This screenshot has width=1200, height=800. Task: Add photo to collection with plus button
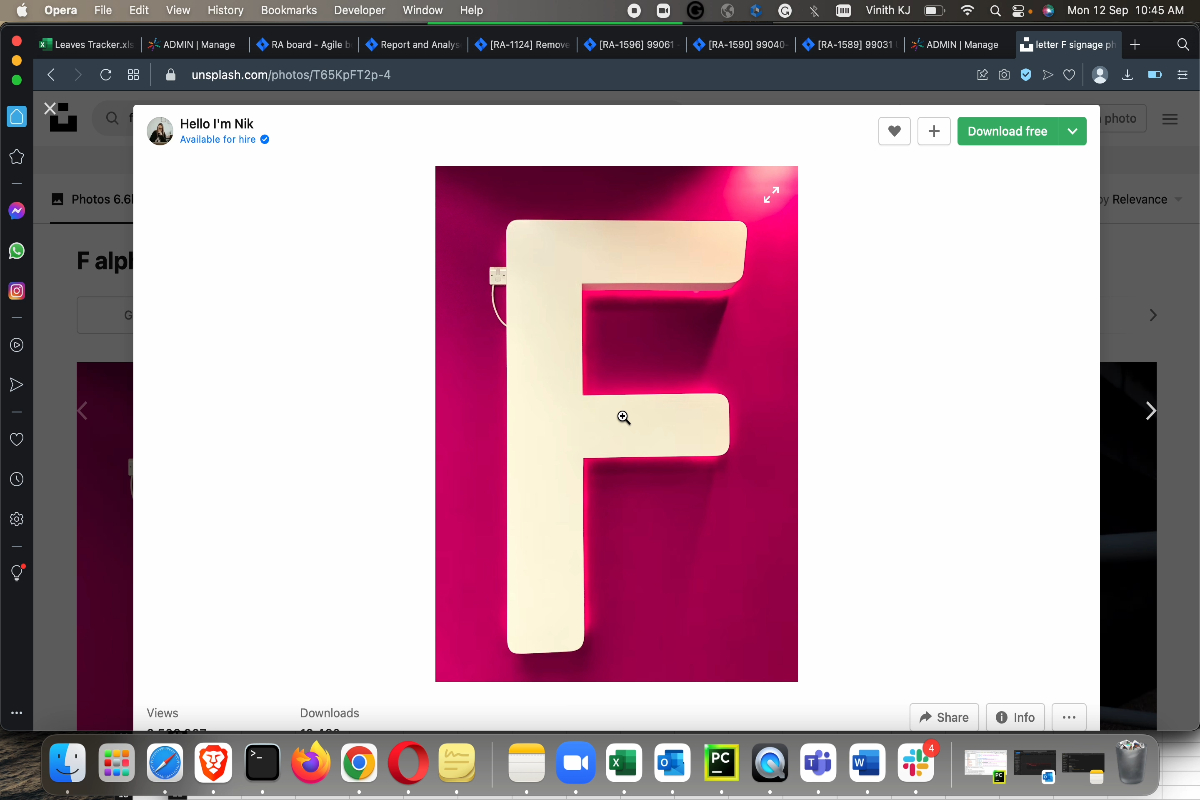[934, 131]
